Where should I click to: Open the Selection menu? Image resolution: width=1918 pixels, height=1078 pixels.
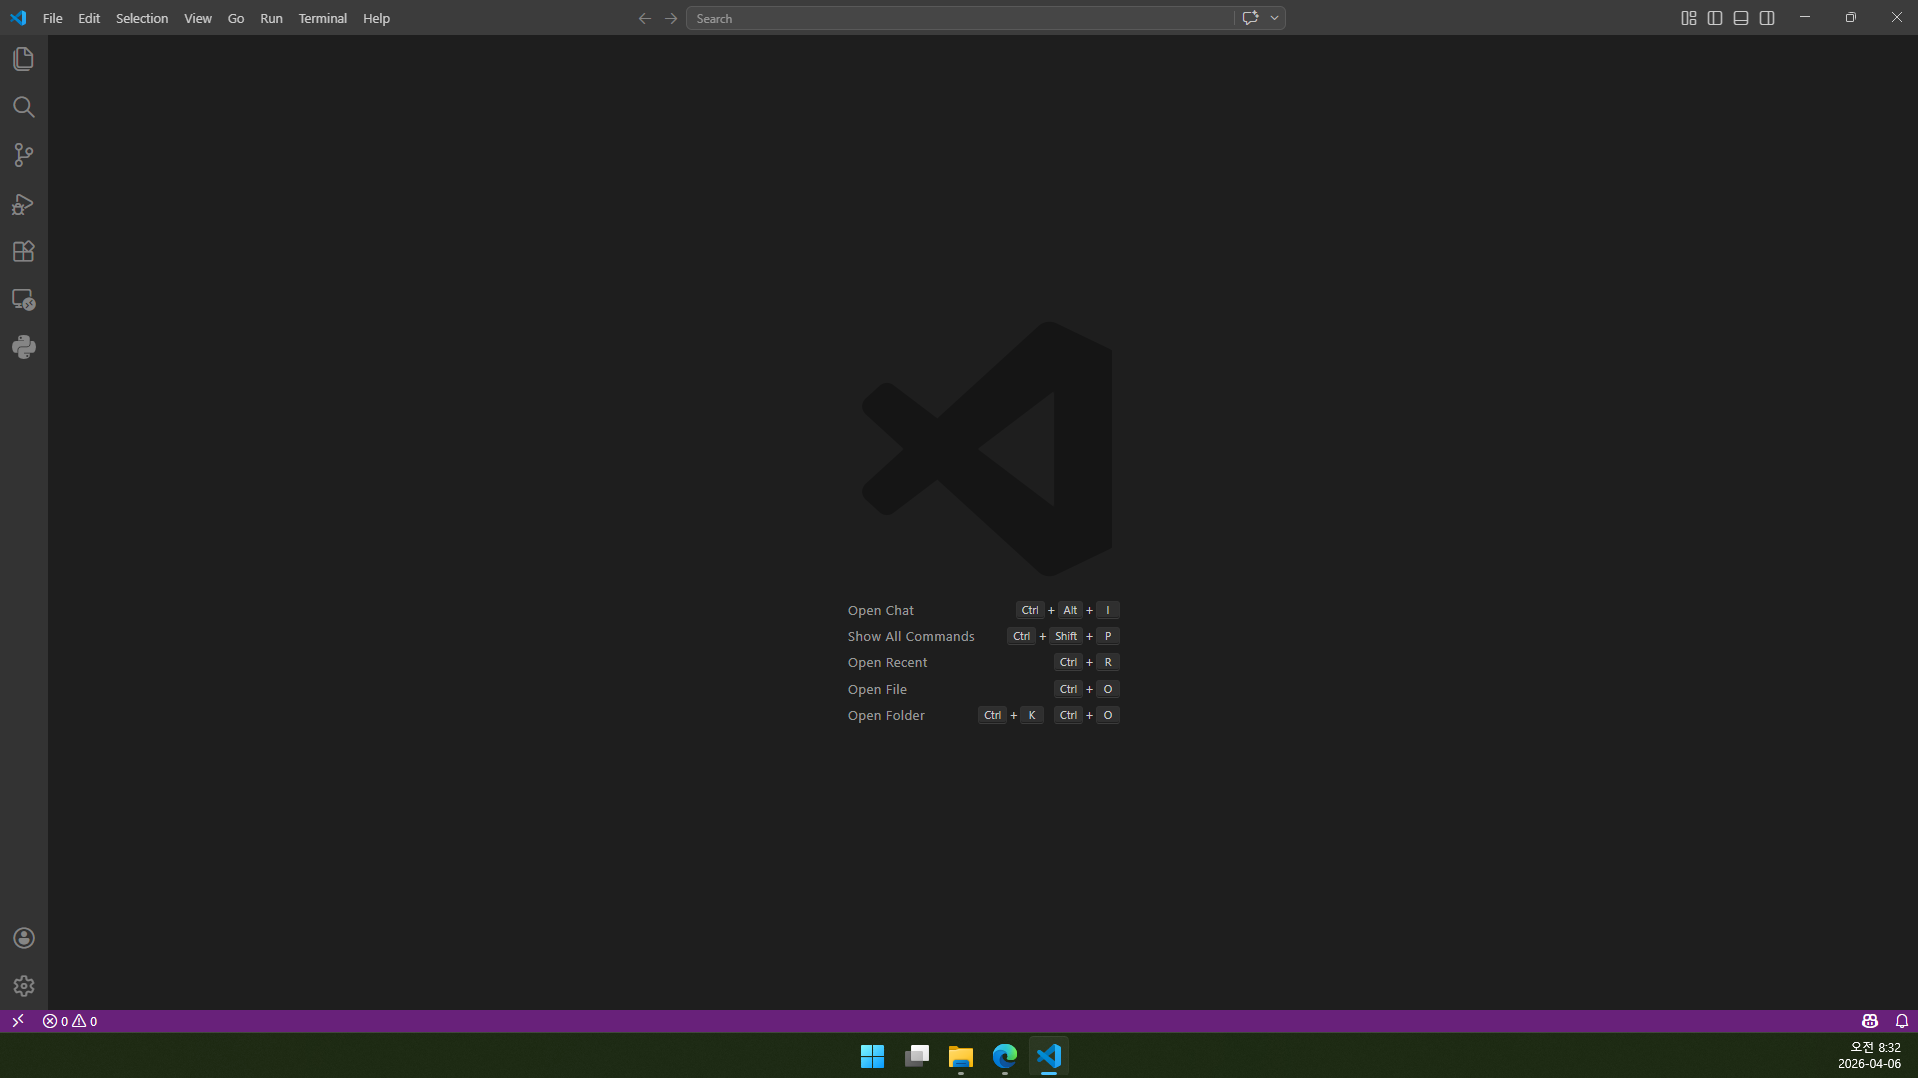142,18
